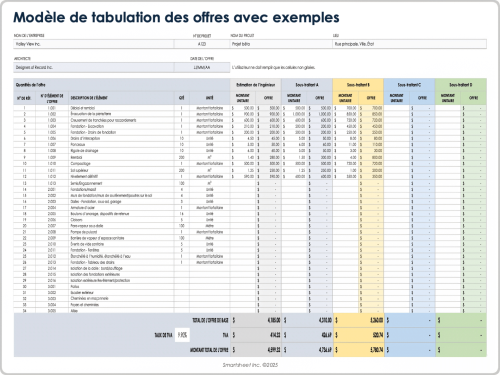
Task: Click Sous-traitant A total bid amount cell
Action: pos(307,350)
